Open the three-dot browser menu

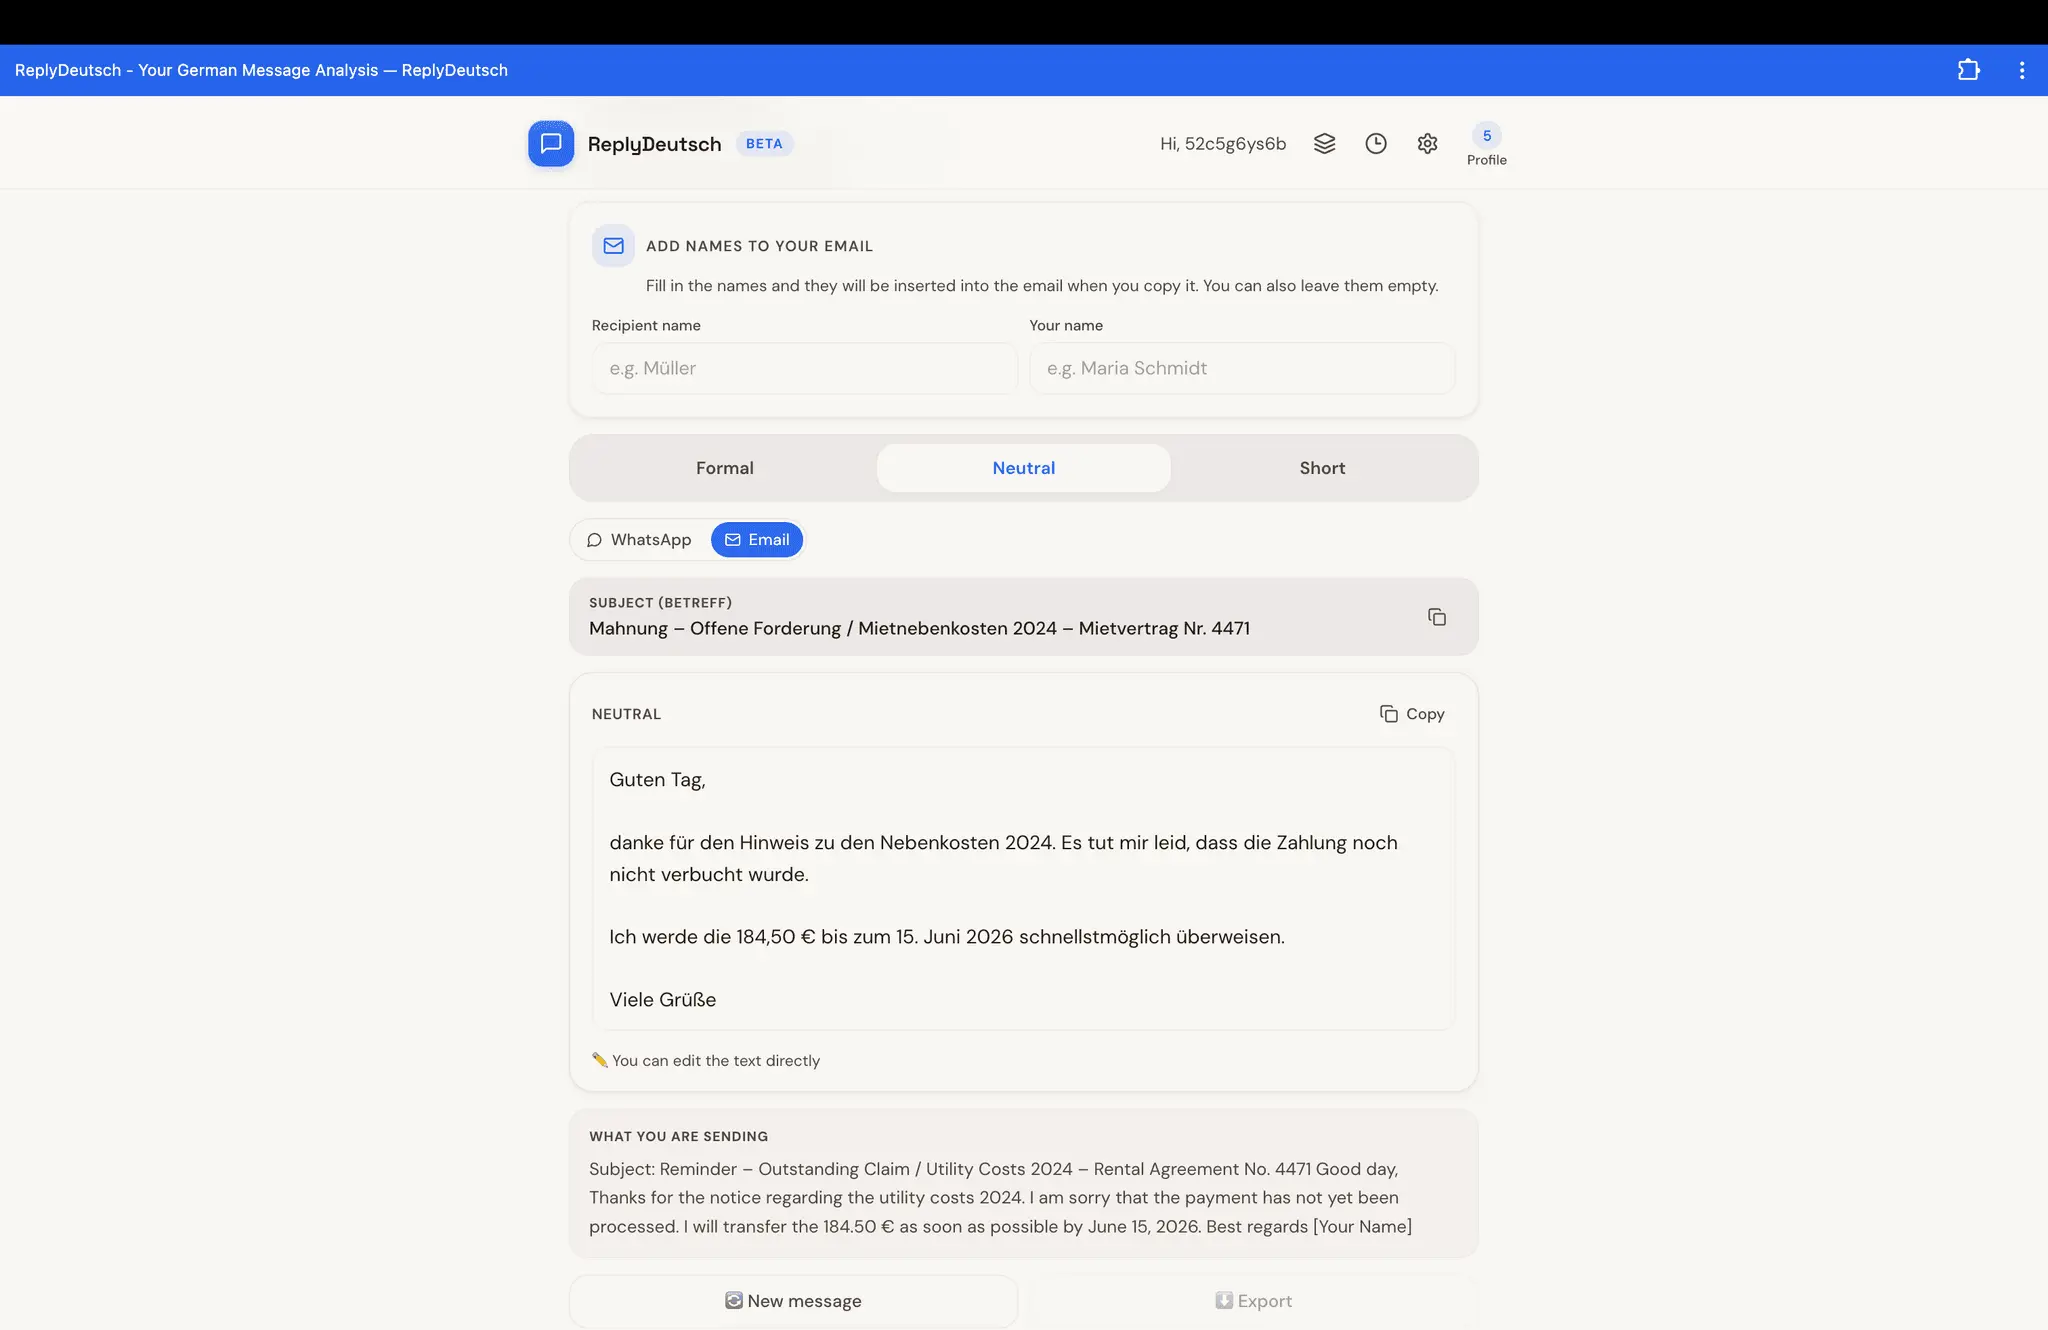point(2021,70)
